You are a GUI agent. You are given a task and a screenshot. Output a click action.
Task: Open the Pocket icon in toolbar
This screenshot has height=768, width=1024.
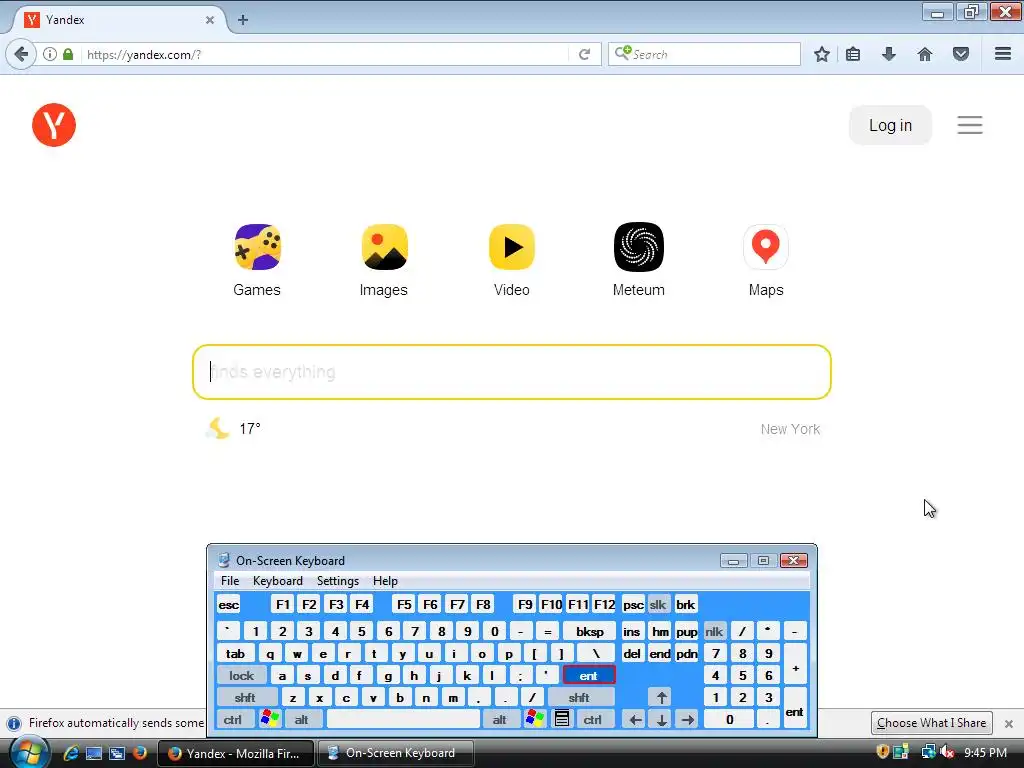point(961,54)
